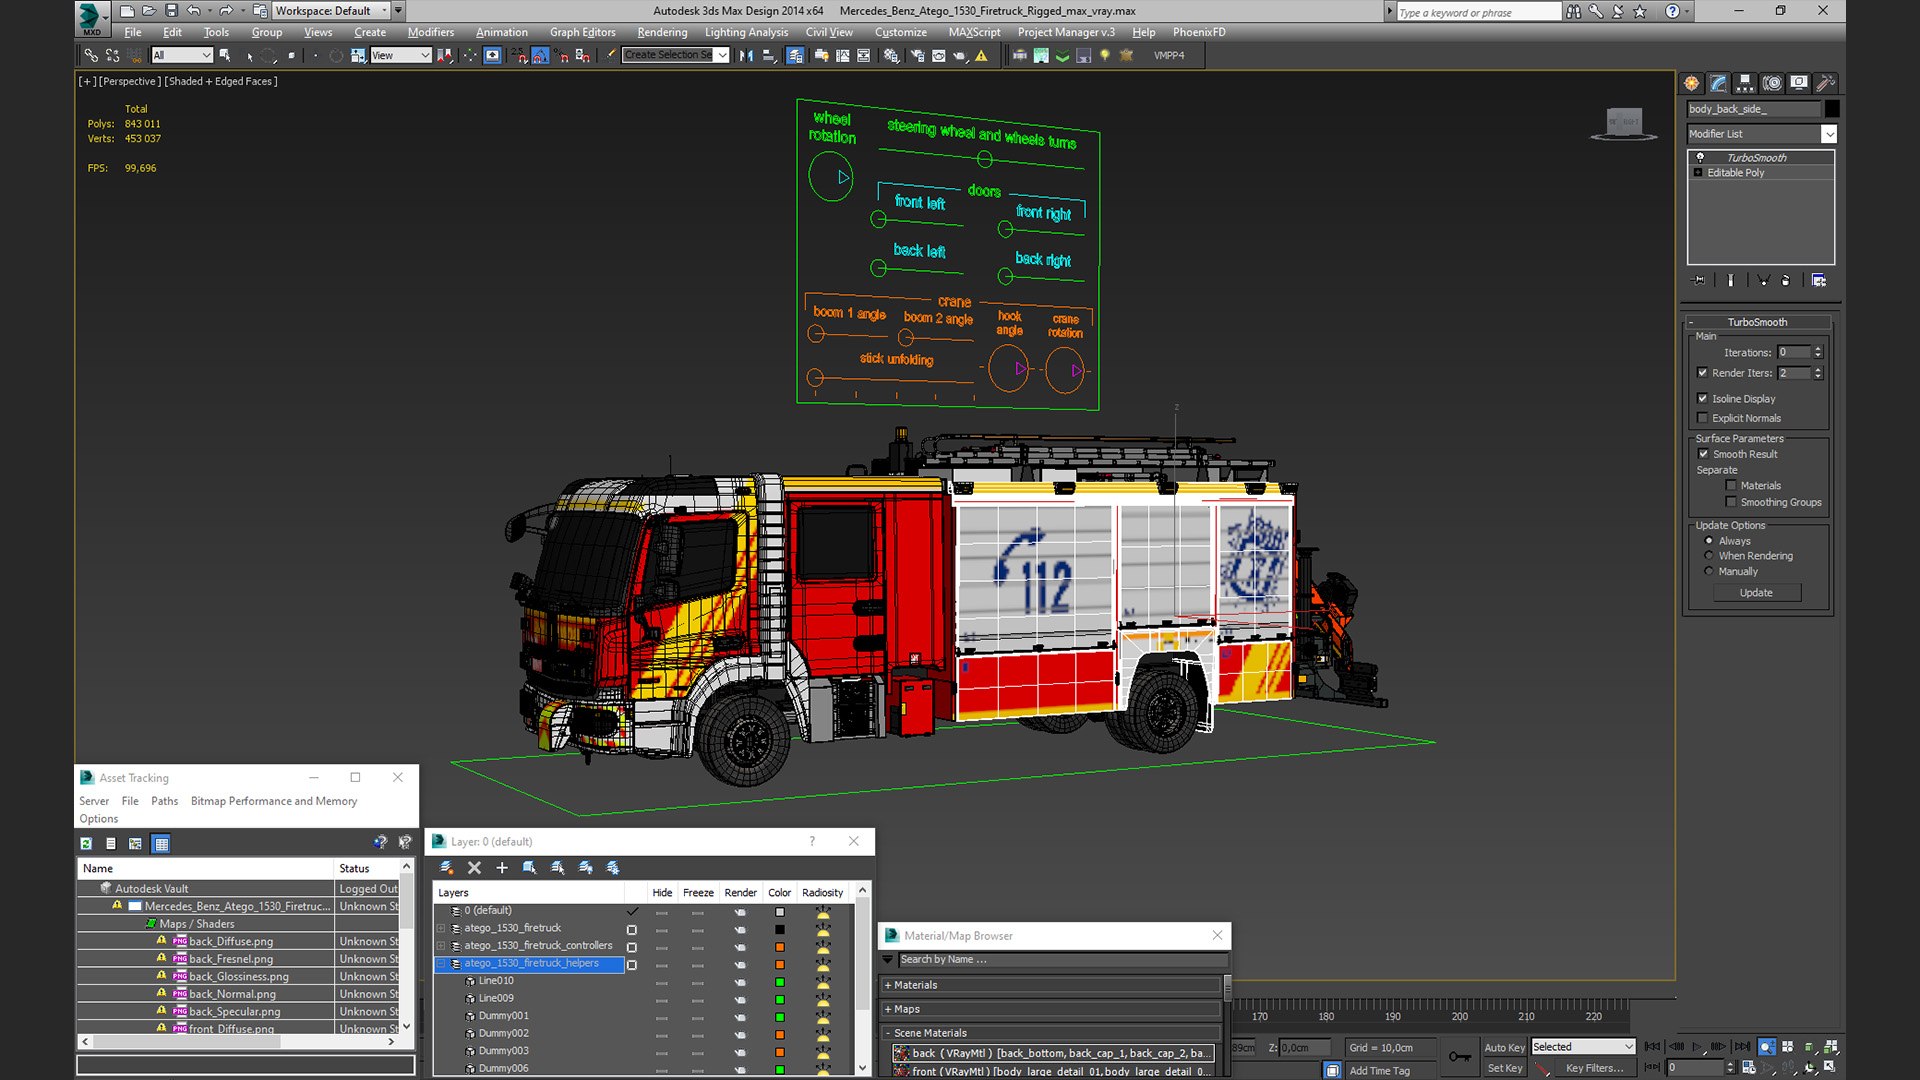This screenshot has width=1920, height=1080.
Task: Select Always update option
Action: point(1708,541)
